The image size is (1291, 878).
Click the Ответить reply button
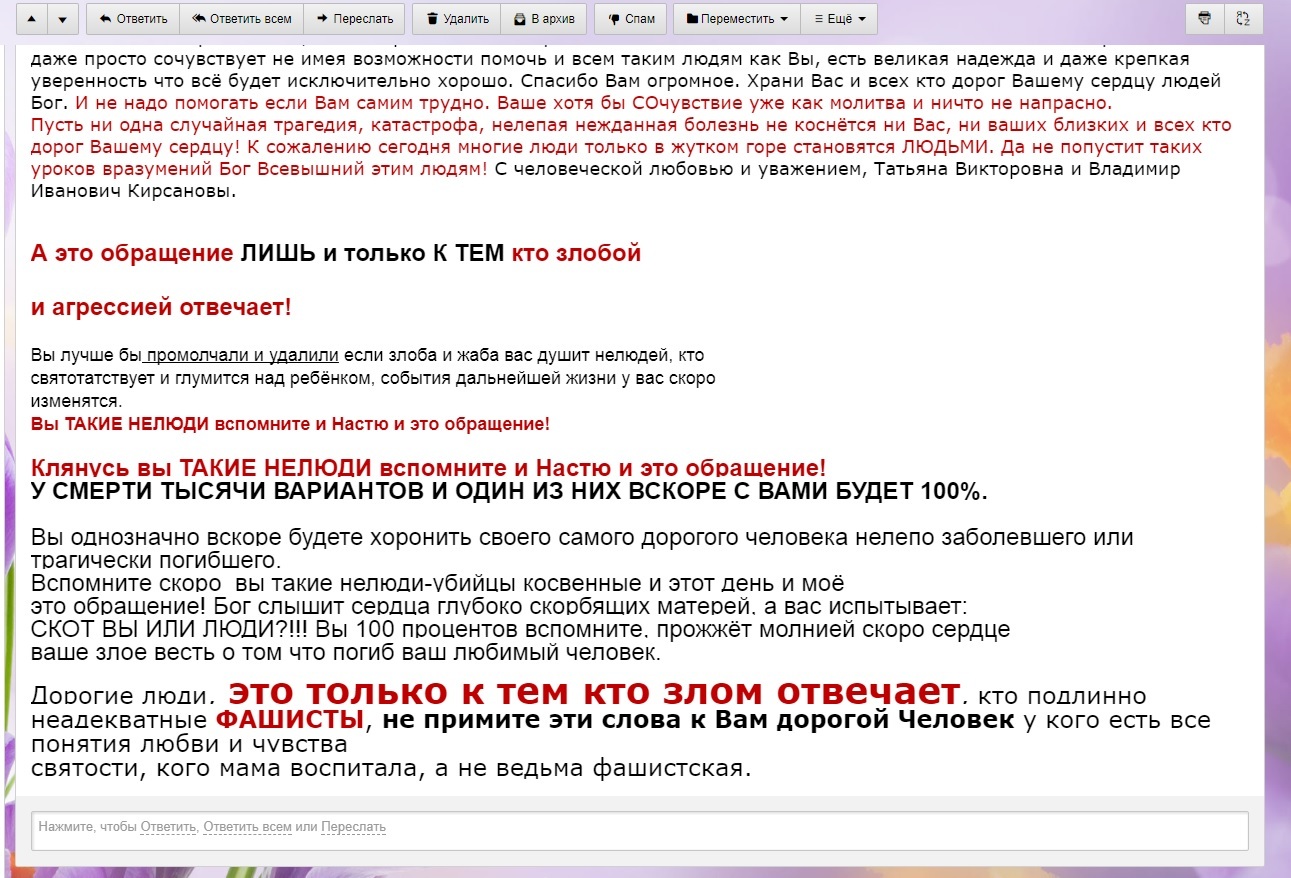(133, 19)
